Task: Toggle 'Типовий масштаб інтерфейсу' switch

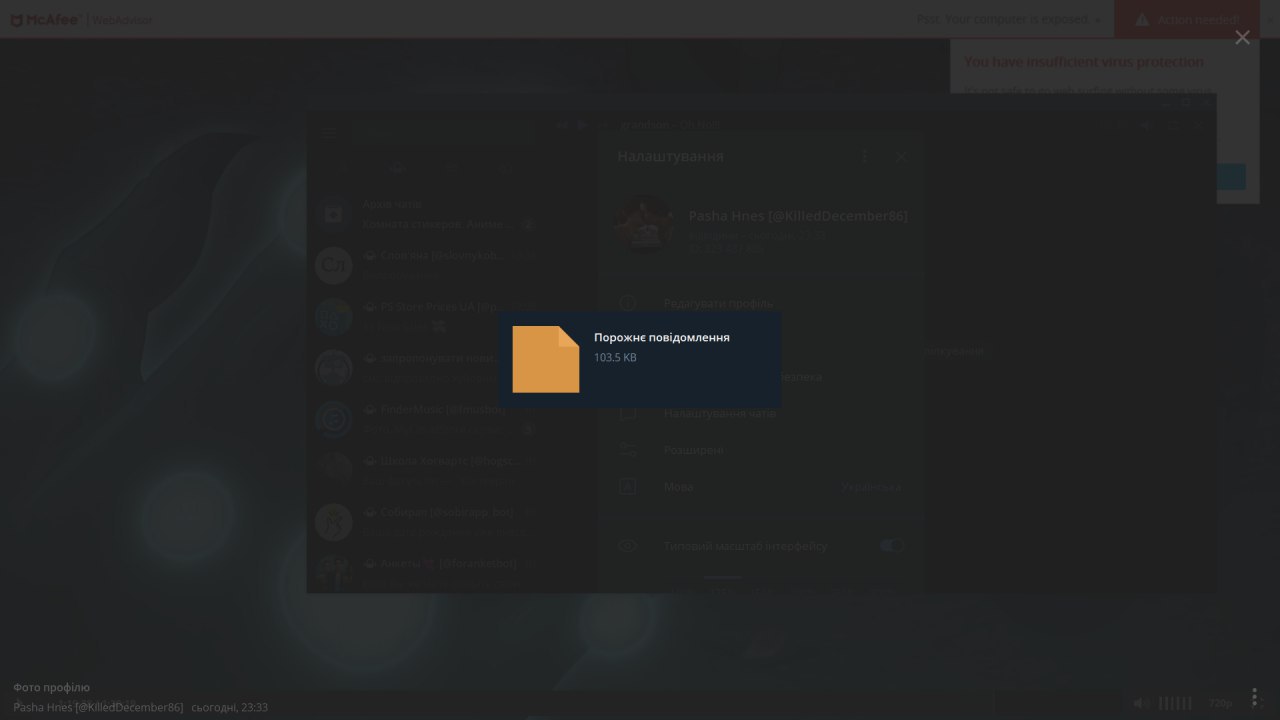Action: coord(892,545)
